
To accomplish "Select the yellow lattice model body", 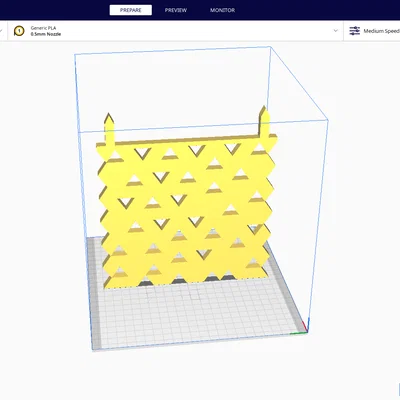I will click(187, 213).
